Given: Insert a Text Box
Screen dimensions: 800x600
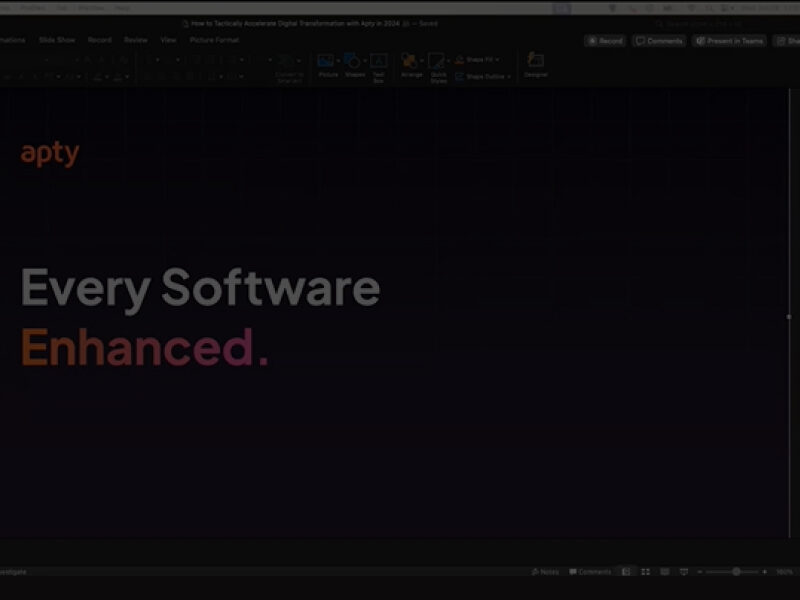Looking at the screenshot, I should click(379, 62).
